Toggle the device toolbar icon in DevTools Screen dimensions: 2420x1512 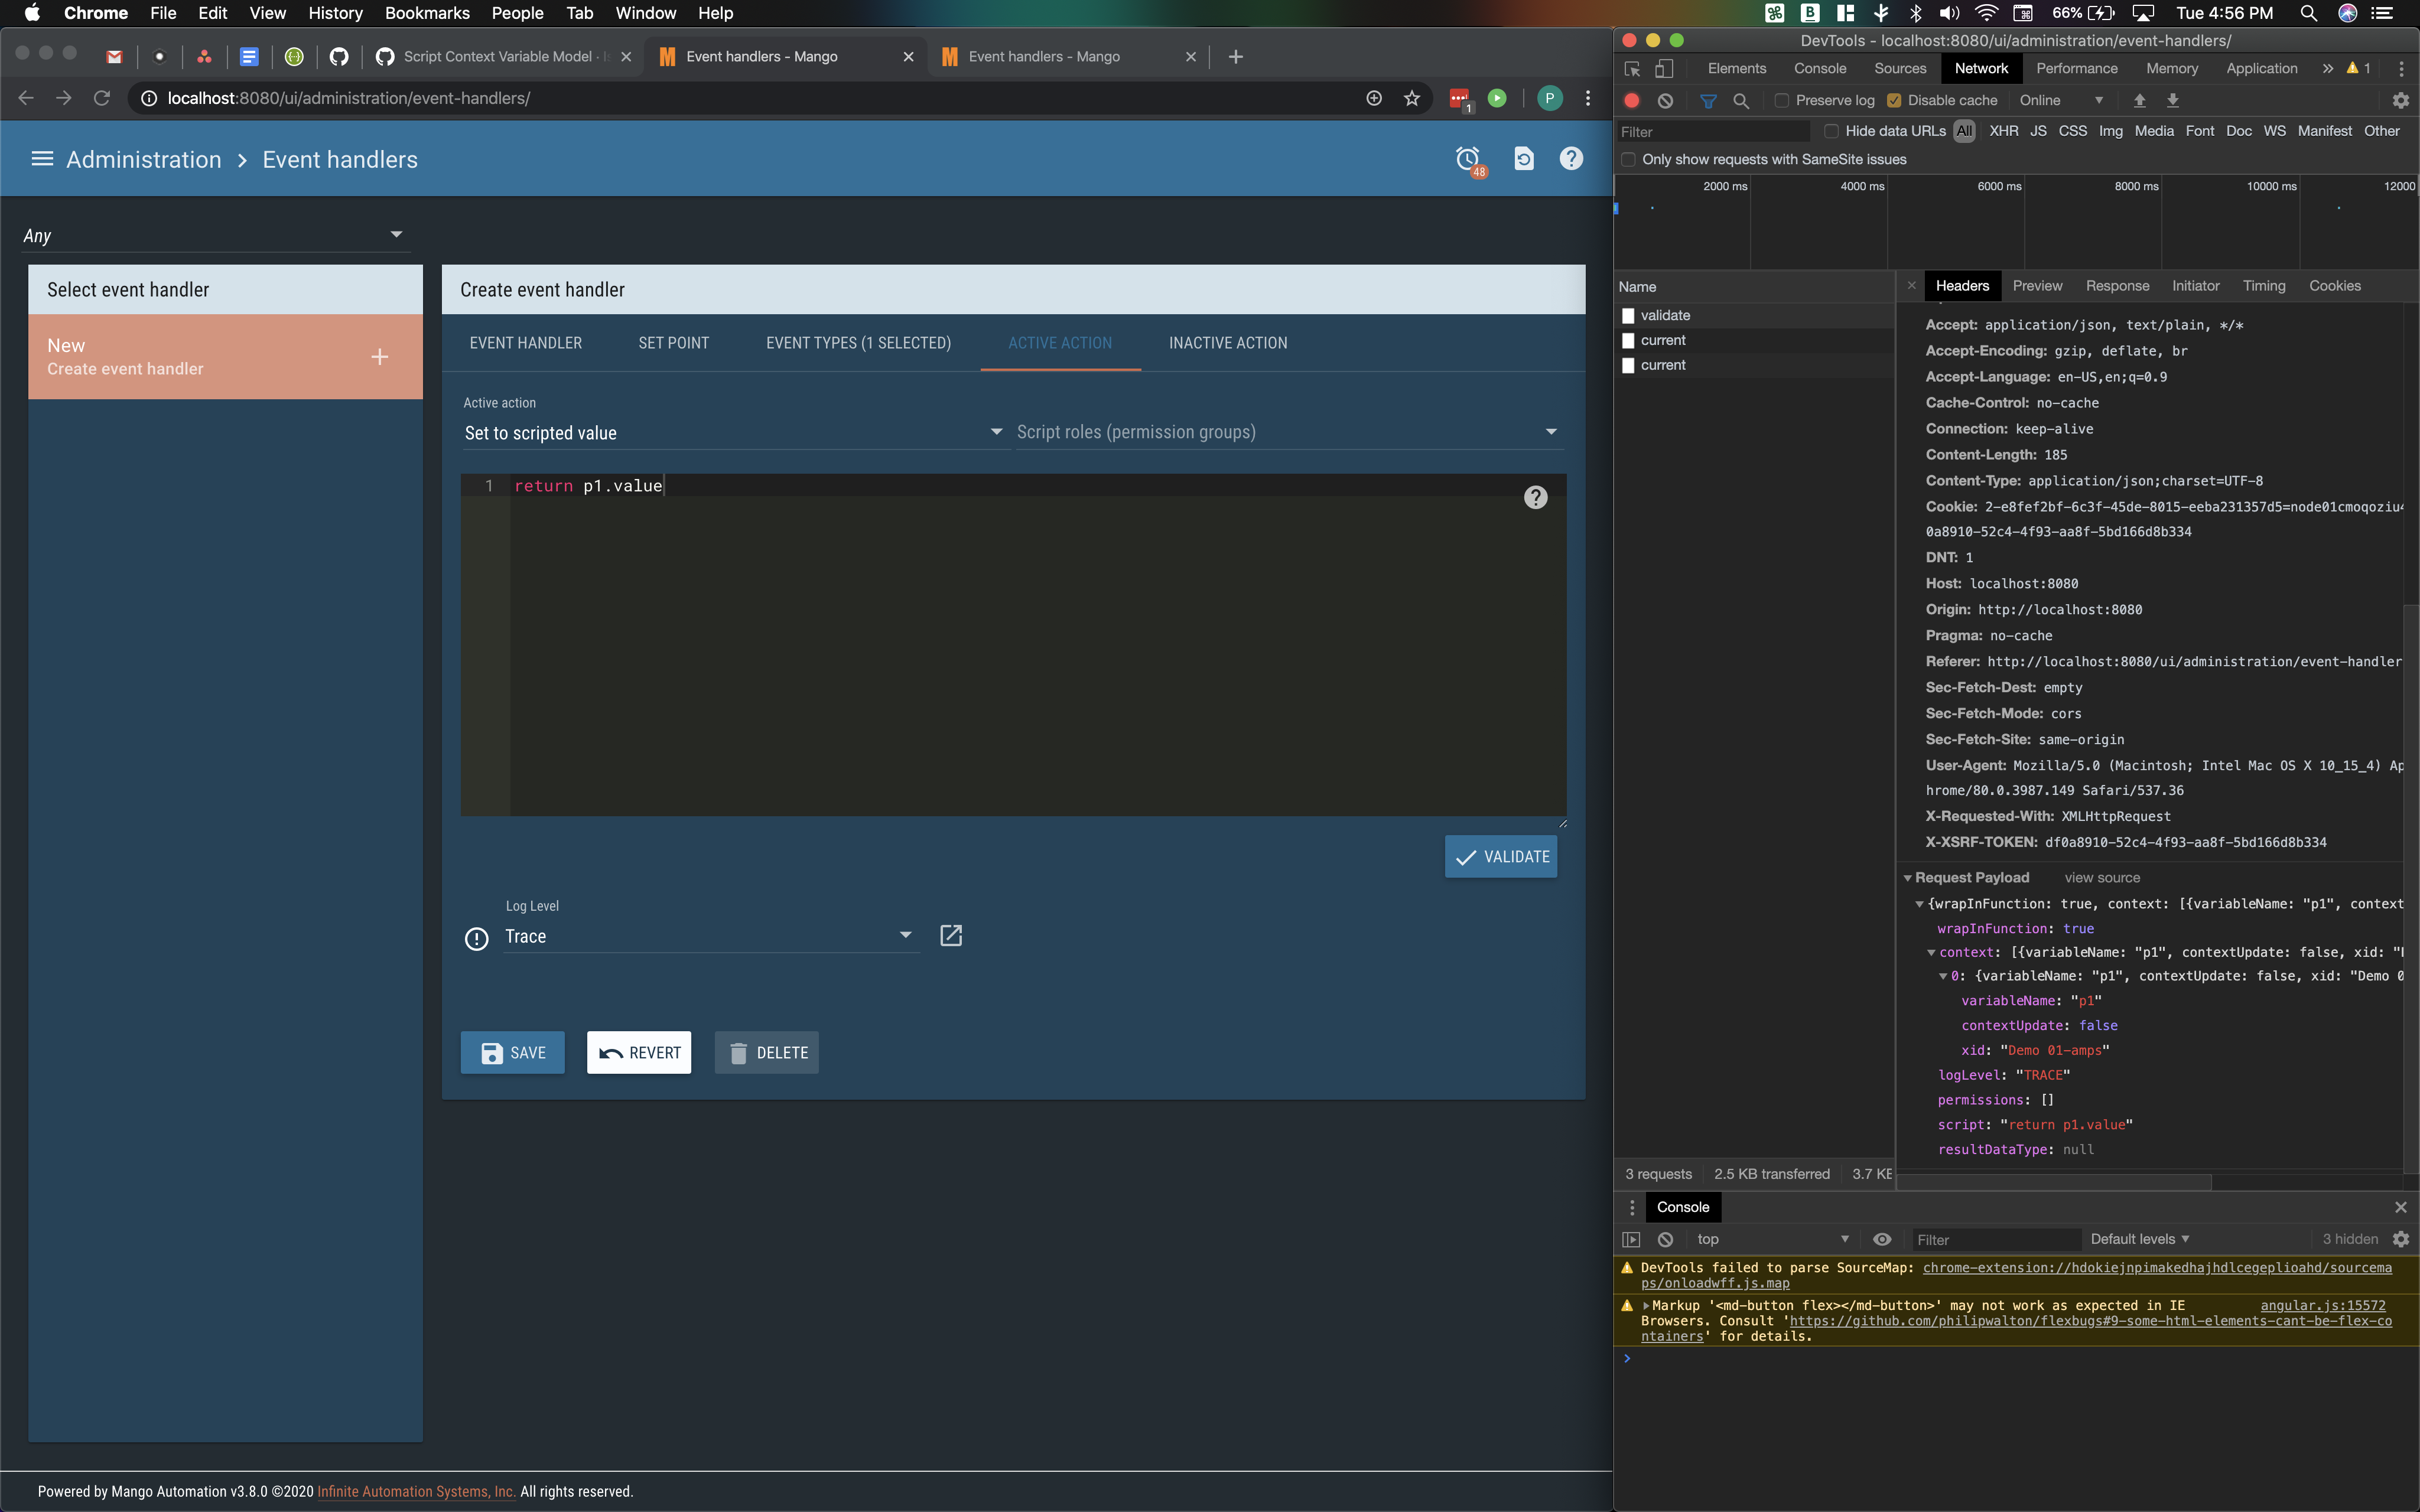[1663, 68]
